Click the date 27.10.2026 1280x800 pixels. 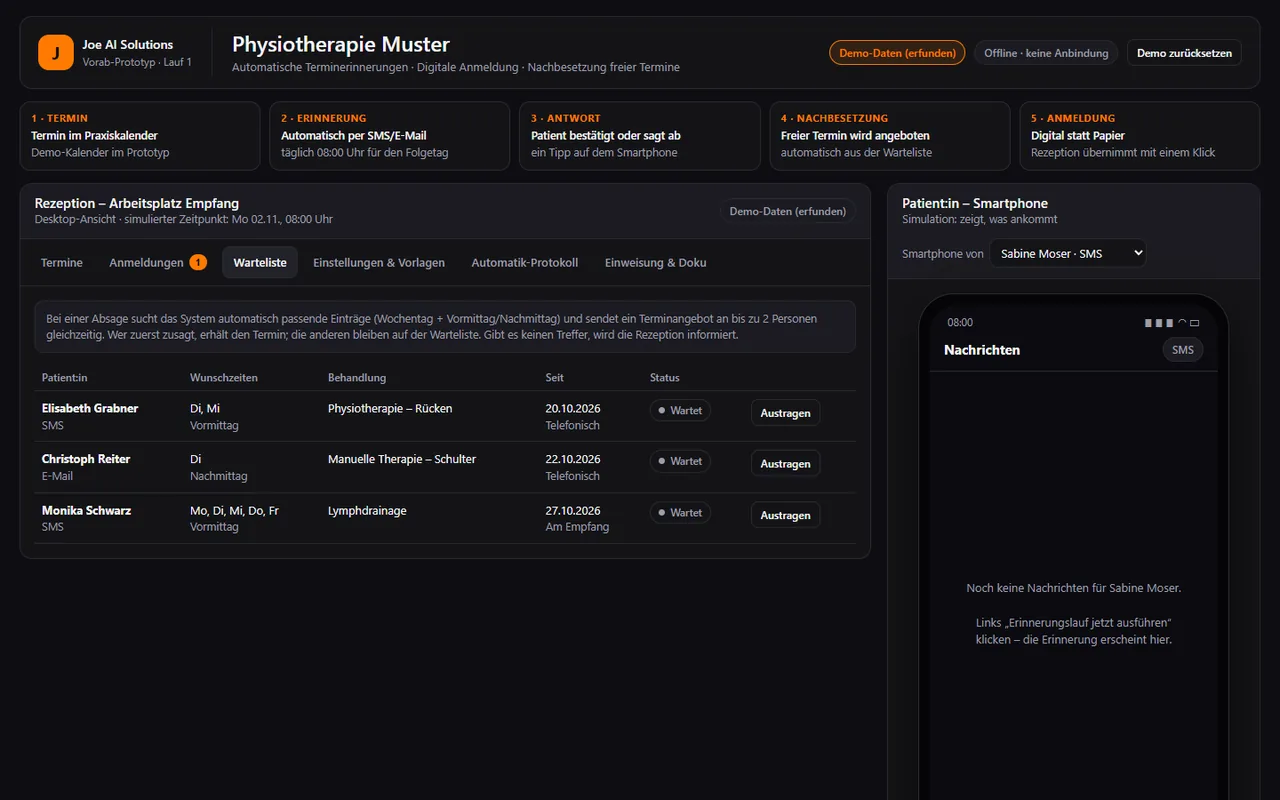[573, 510]
